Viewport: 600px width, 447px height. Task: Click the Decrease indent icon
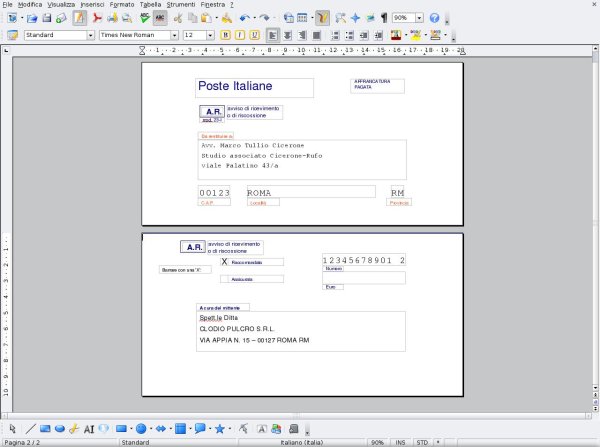point(364,35)
